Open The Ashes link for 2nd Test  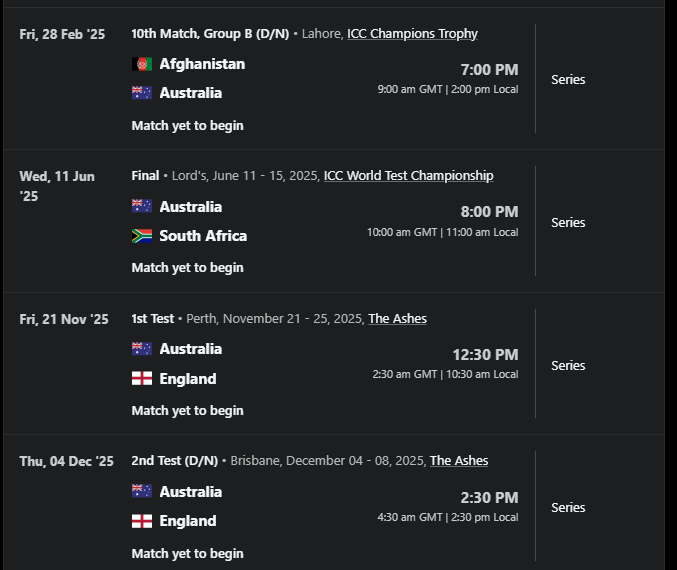click(x=459, y=461)
